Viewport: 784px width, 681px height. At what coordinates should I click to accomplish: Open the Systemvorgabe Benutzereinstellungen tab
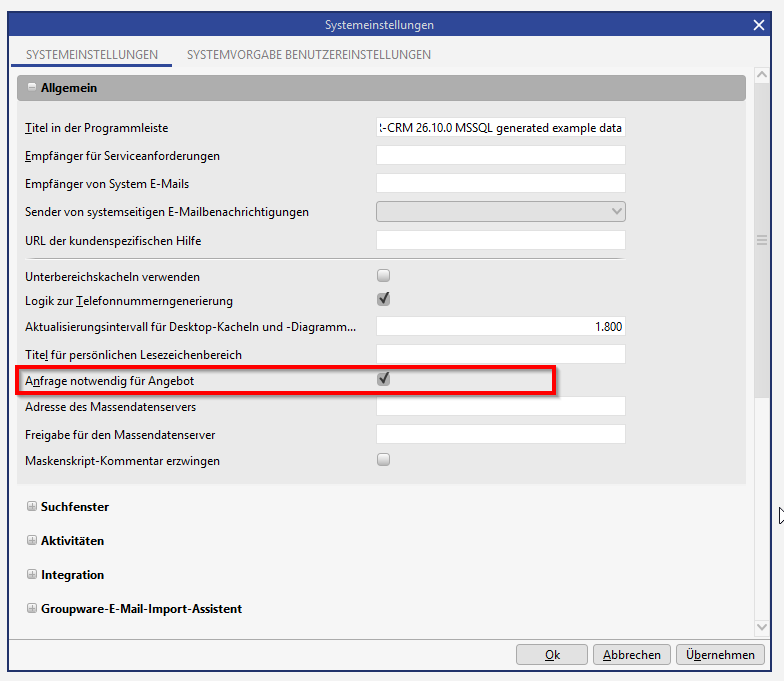308,54
